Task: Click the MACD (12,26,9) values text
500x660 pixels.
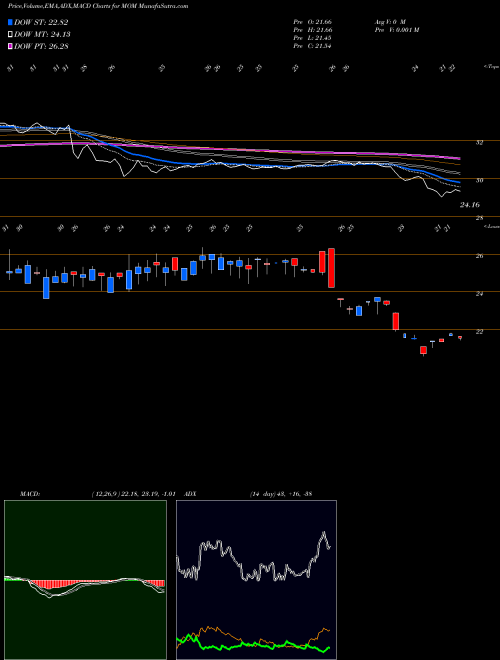Action: 133,494
